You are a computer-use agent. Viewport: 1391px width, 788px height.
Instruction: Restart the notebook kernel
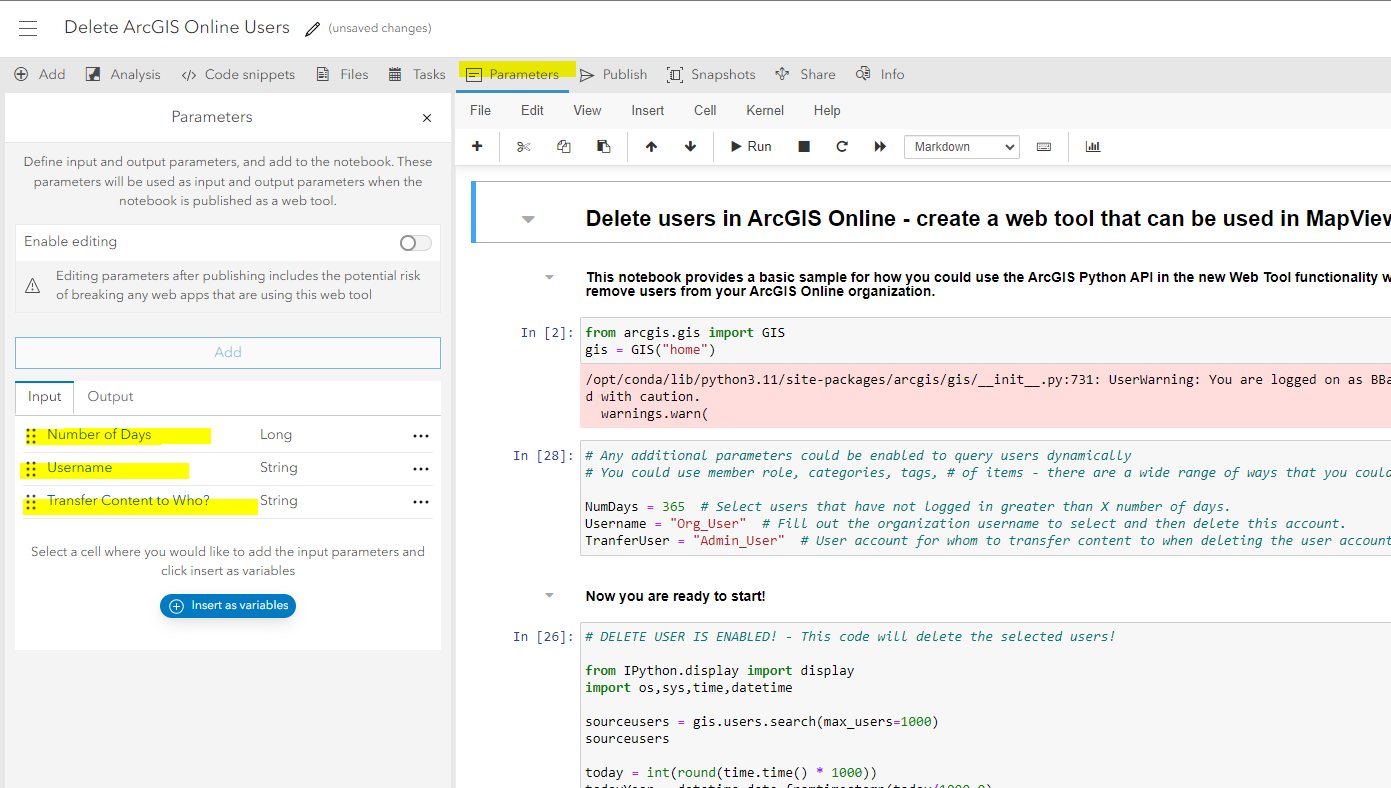[x=841, y=146]
